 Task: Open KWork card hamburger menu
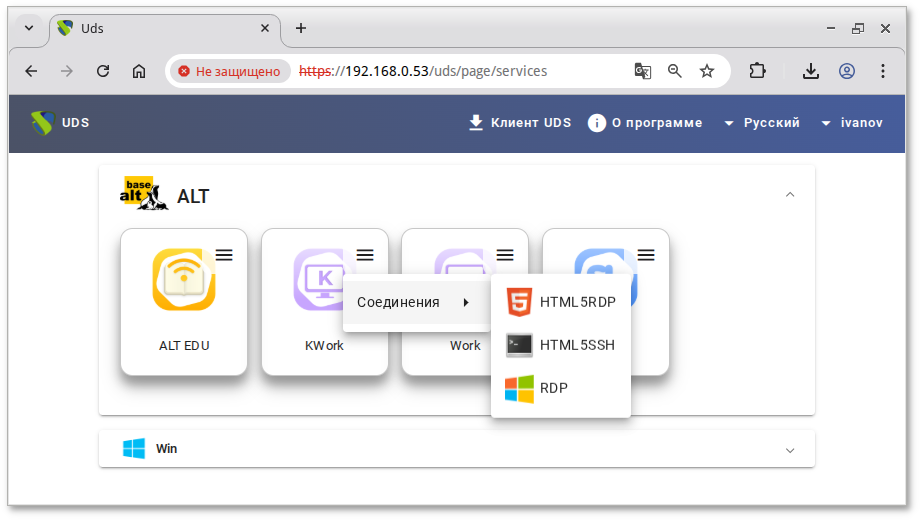coord(365,255)
